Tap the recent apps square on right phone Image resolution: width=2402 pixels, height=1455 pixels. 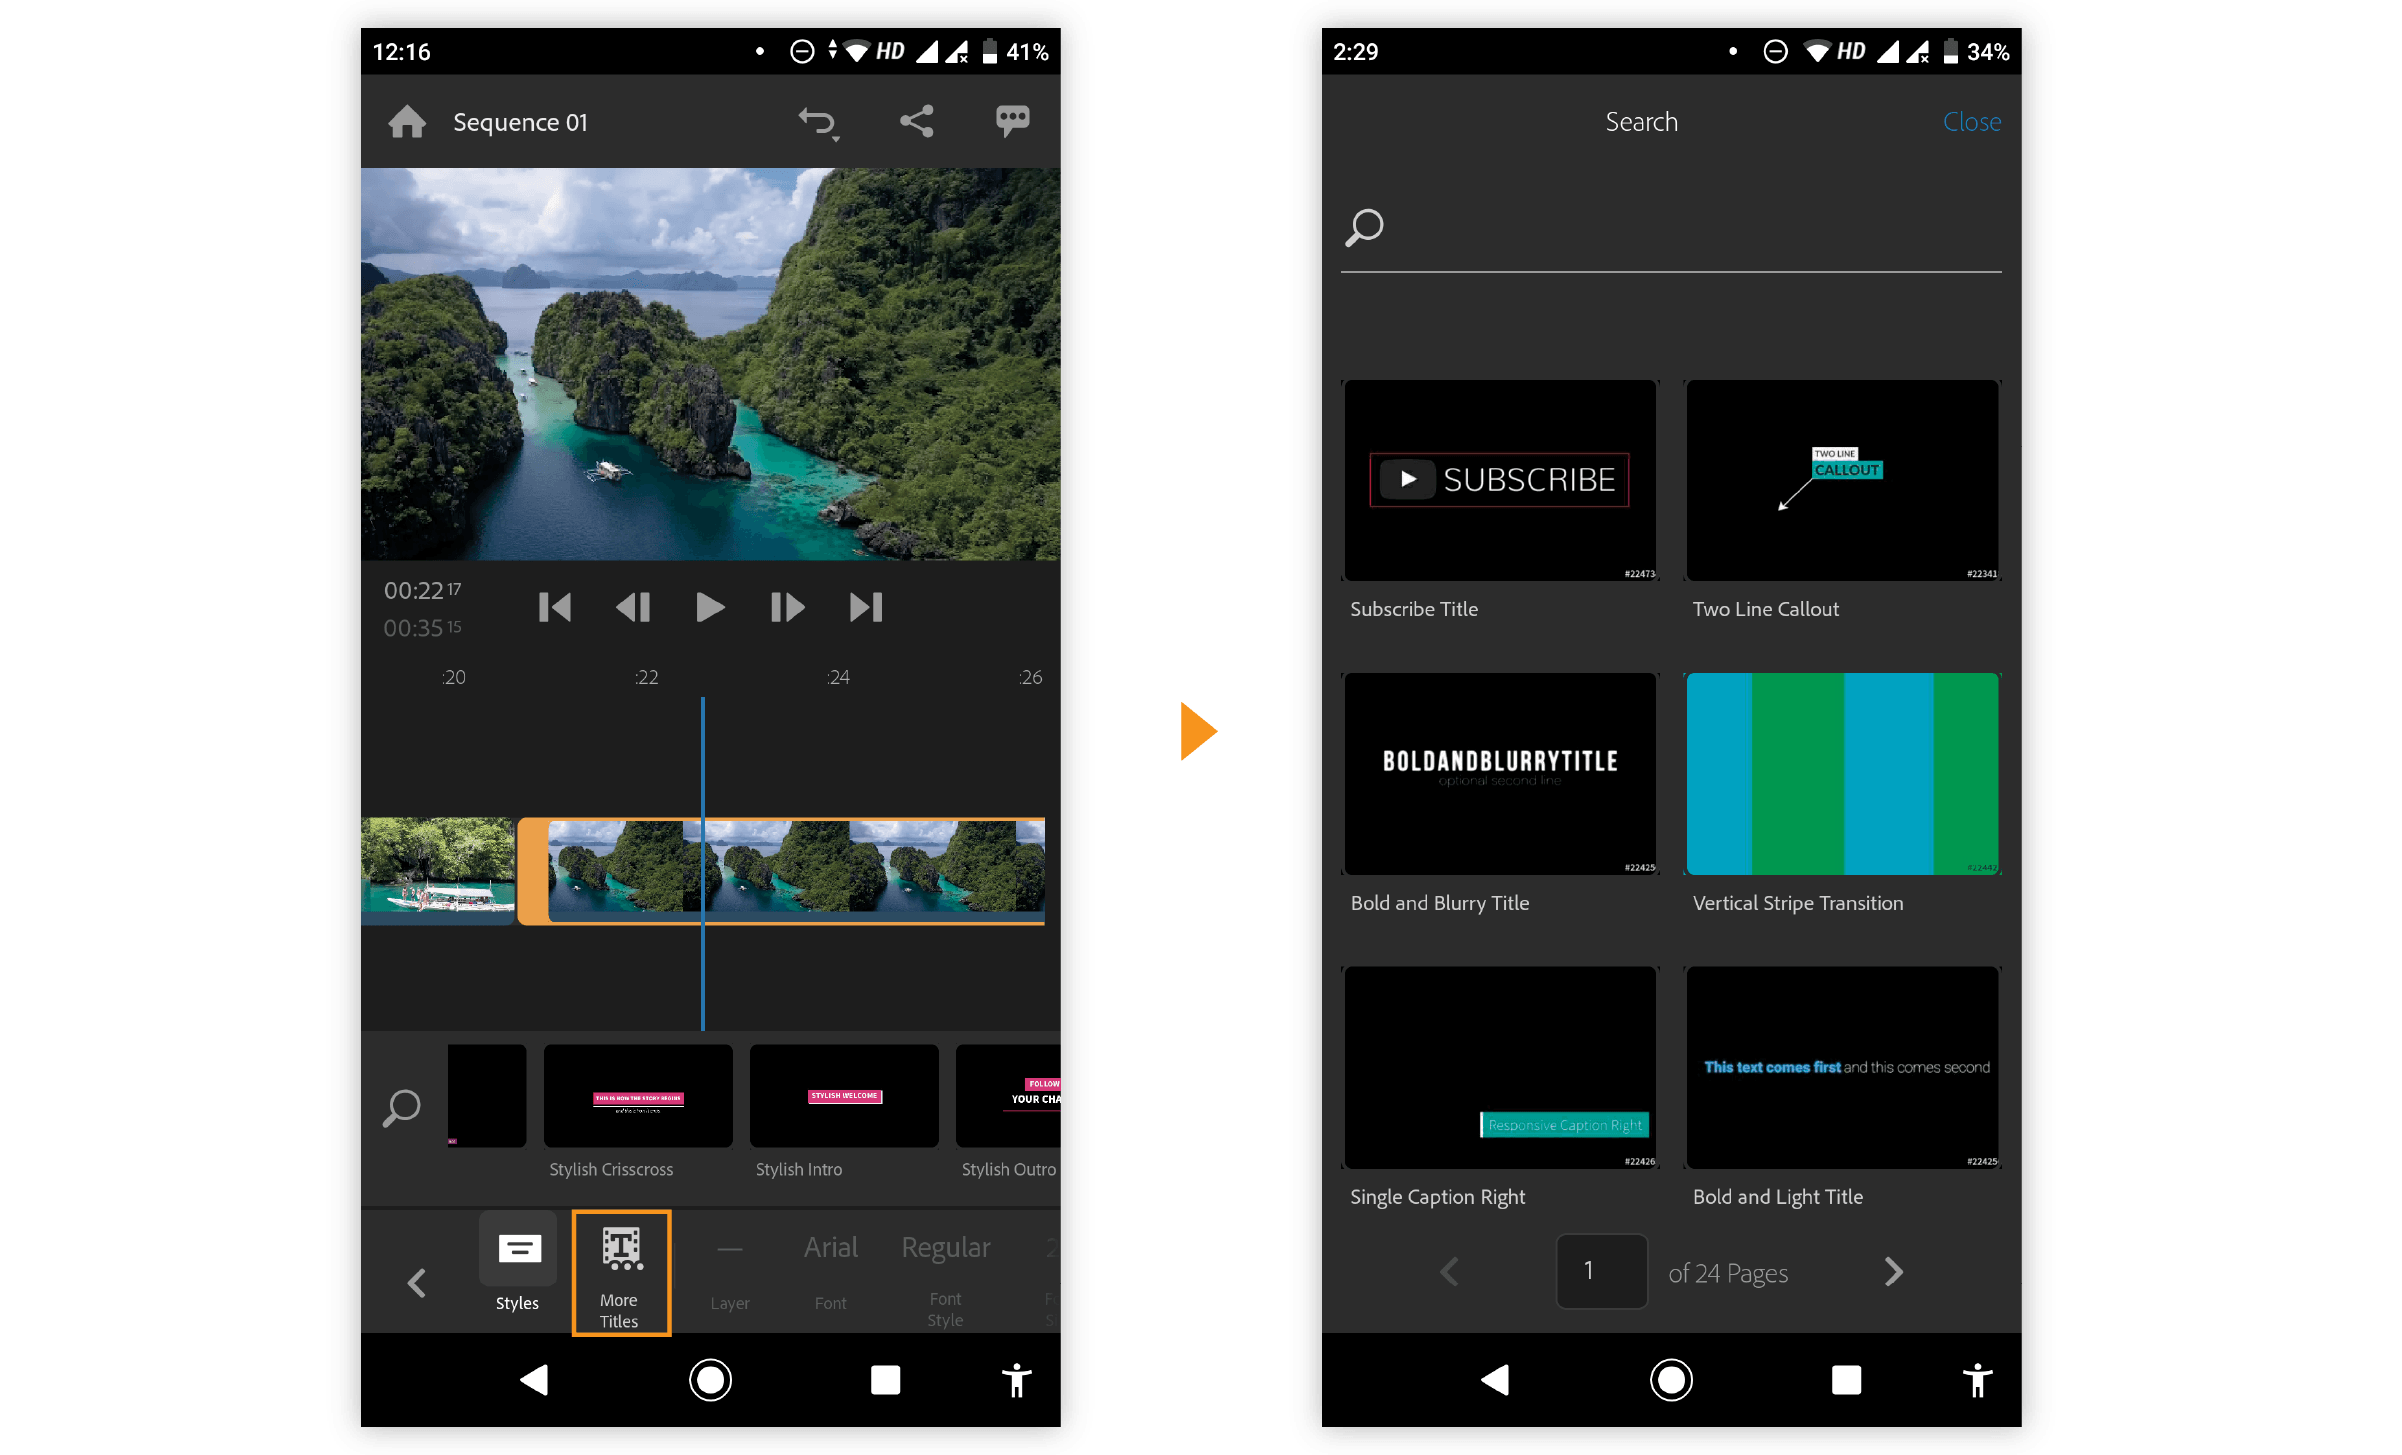[x=1846, y=1380]
